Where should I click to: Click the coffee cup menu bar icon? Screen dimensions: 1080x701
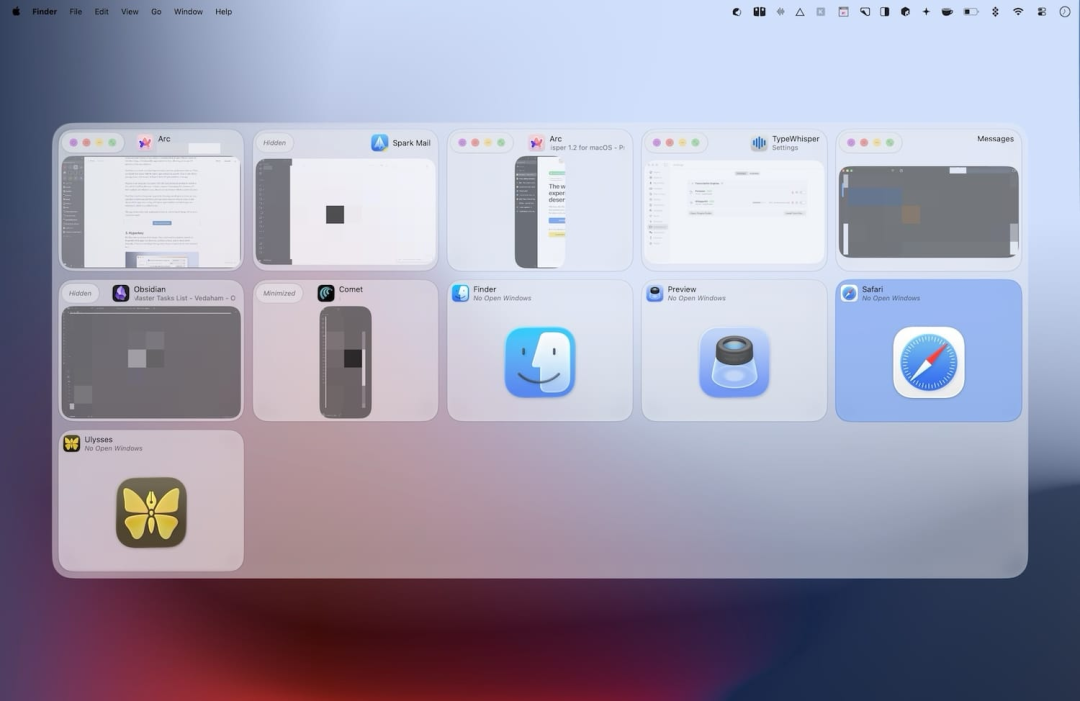pos(947,12)
